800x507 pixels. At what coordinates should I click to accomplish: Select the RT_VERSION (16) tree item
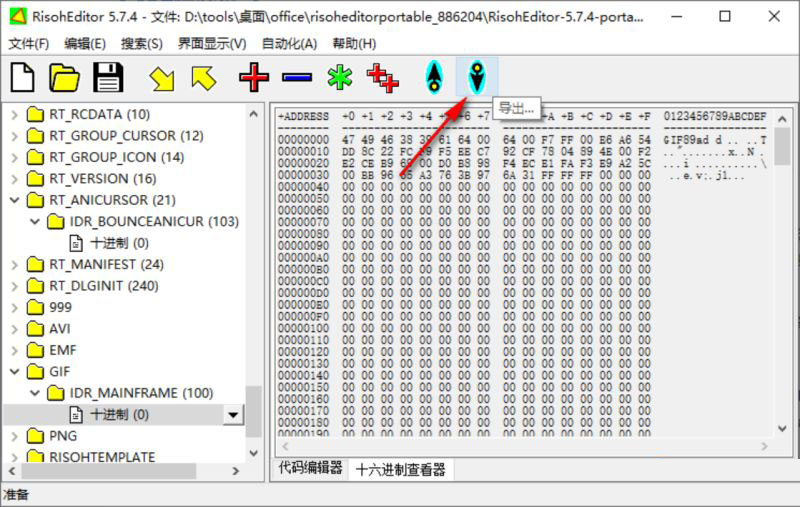tap(103, 179)
